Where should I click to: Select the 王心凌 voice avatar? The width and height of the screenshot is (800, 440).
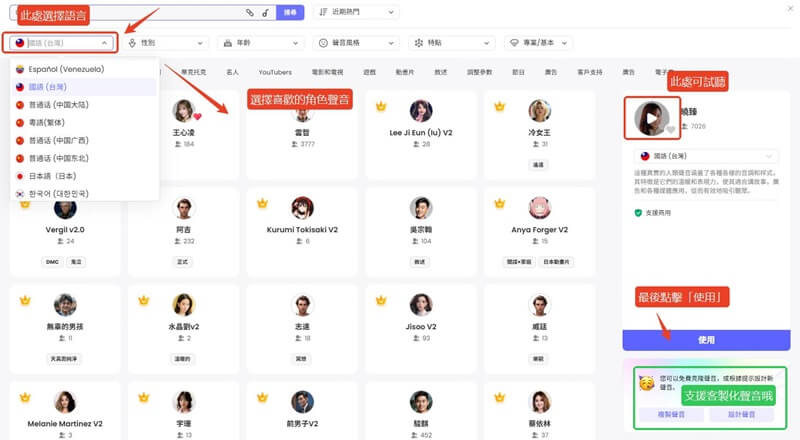point(183,111)
